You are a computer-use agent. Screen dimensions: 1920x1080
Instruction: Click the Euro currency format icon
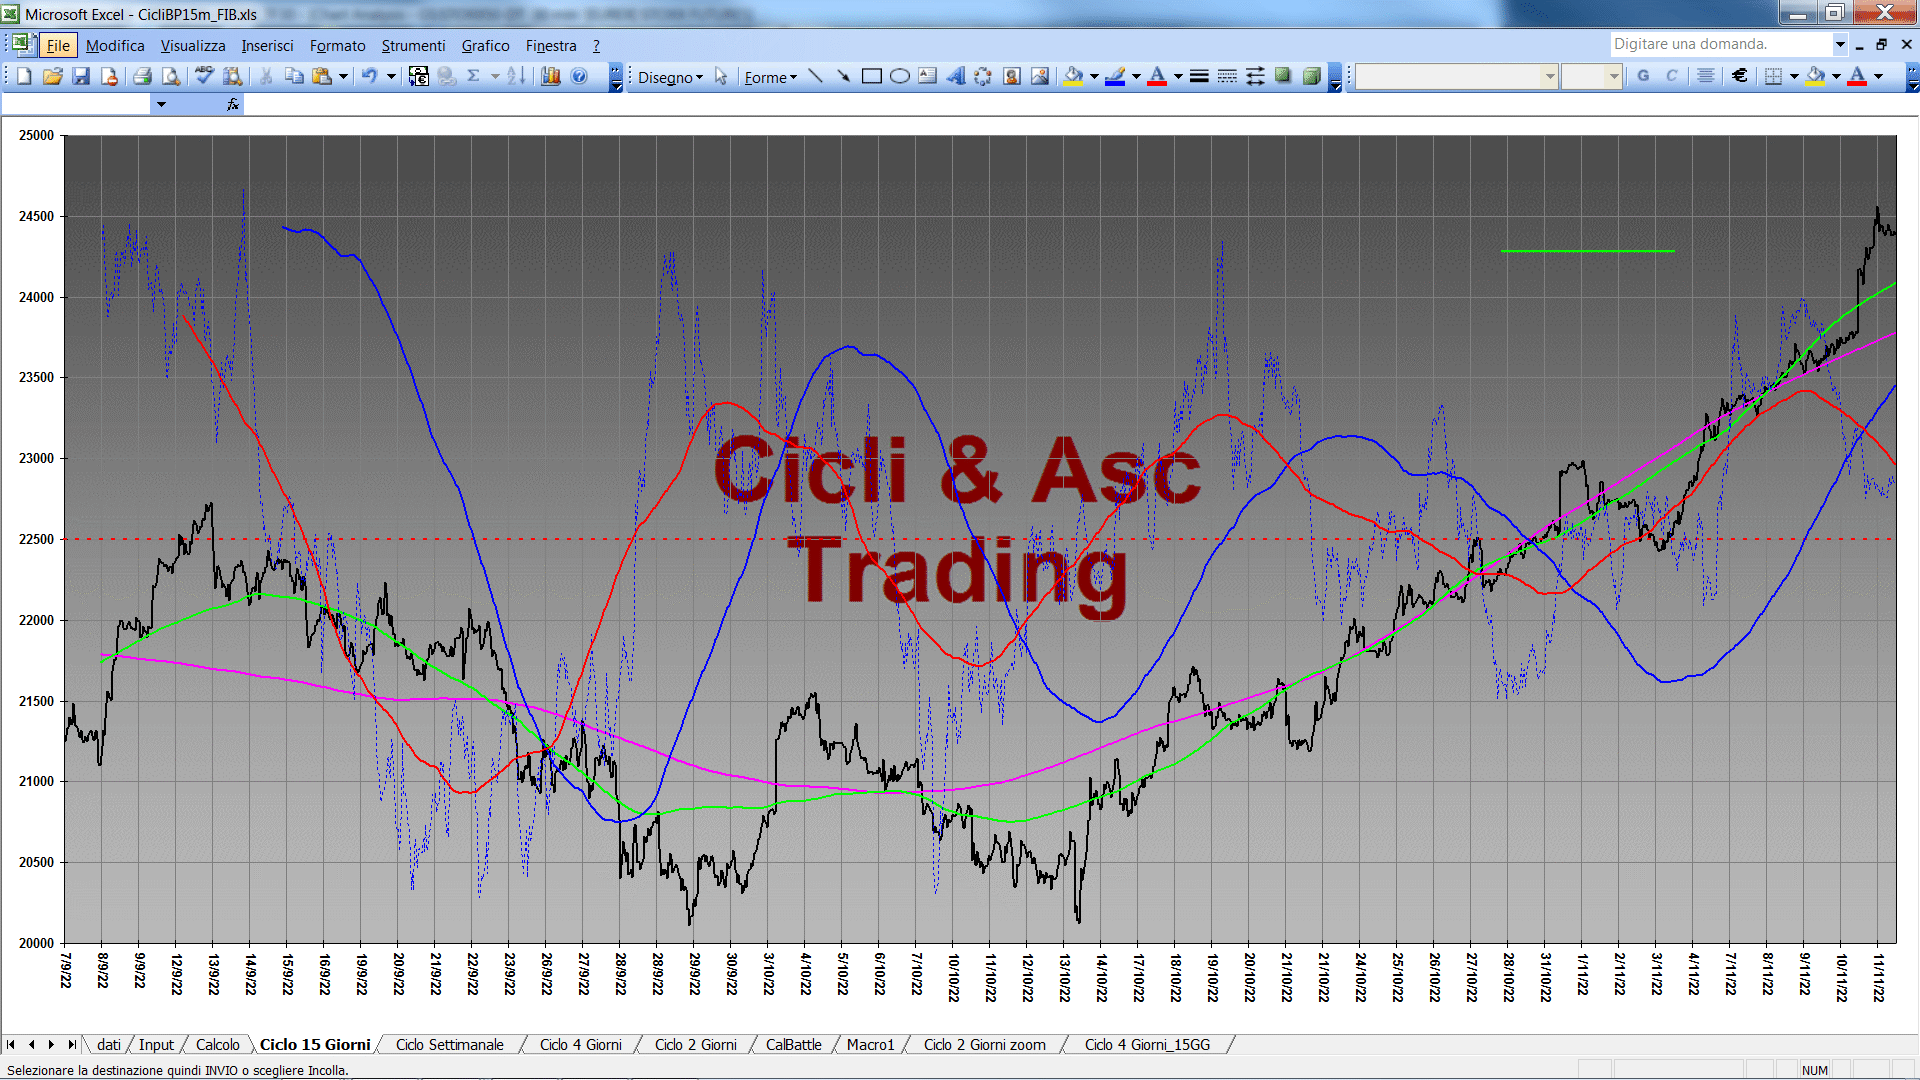pos(1740,76)
